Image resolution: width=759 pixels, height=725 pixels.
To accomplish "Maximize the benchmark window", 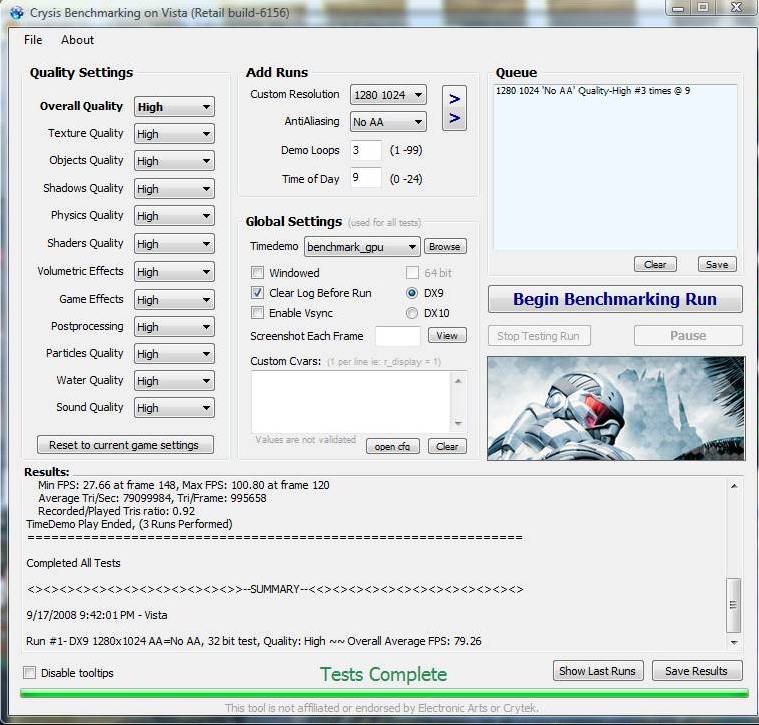I will (x=703, y=8).
